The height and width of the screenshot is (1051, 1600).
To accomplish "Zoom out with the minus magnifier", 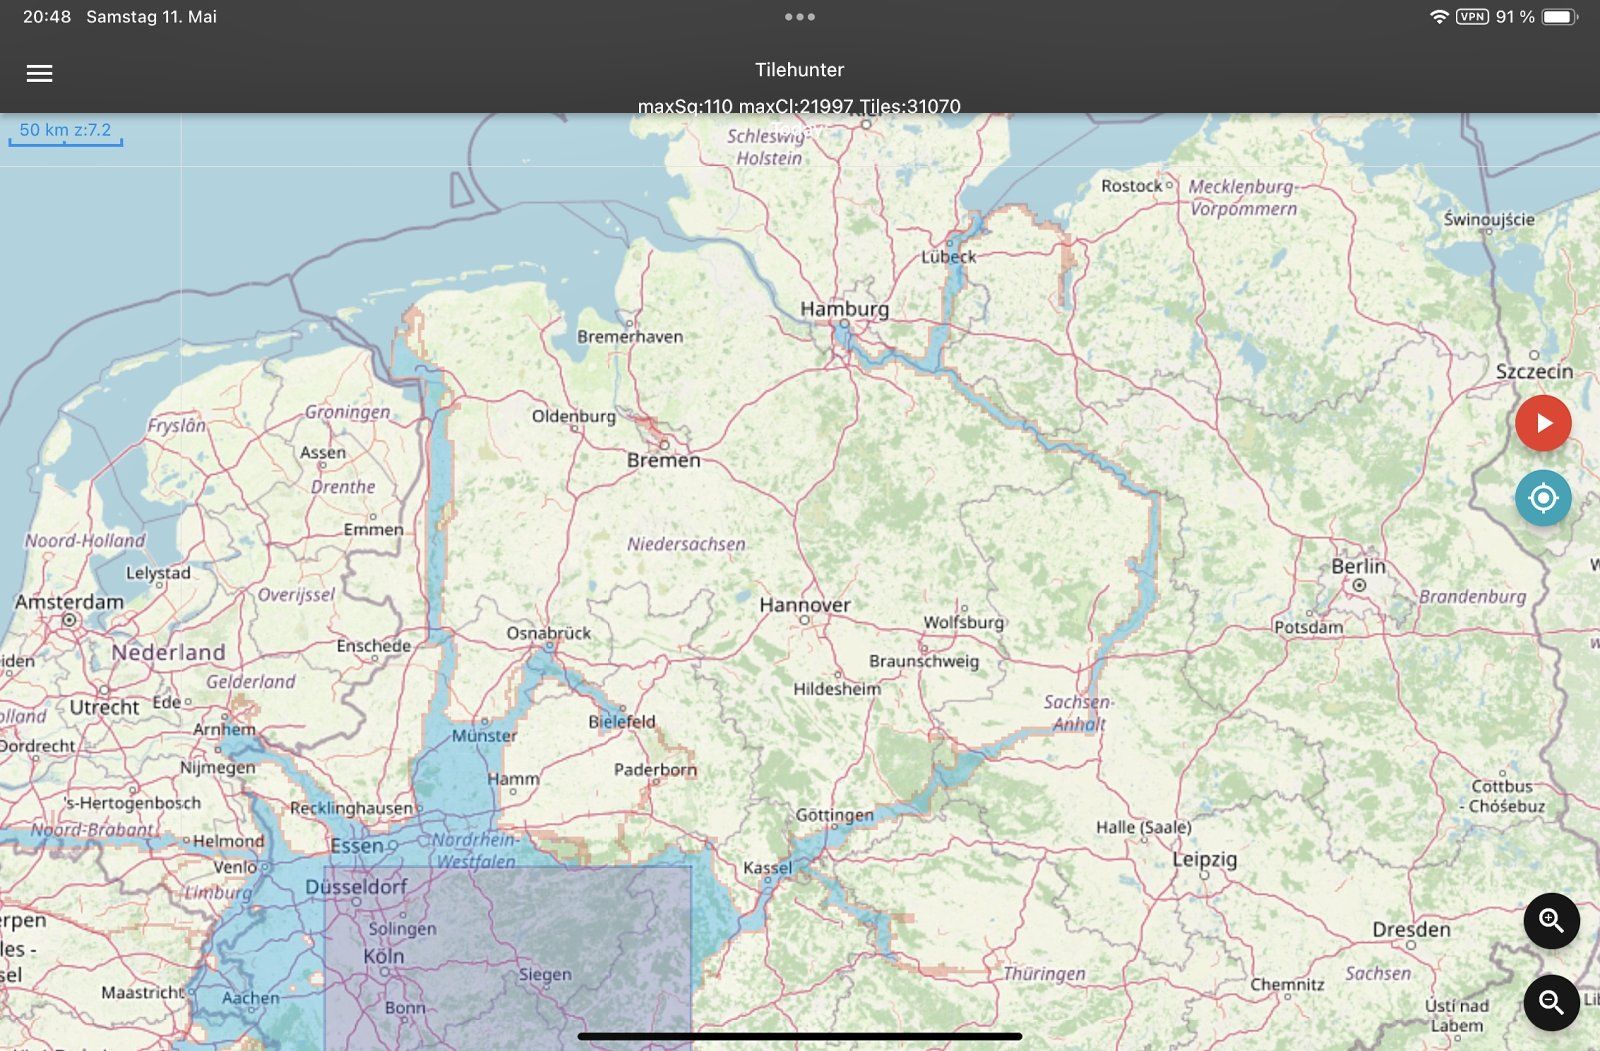I will point(1551,1002).
